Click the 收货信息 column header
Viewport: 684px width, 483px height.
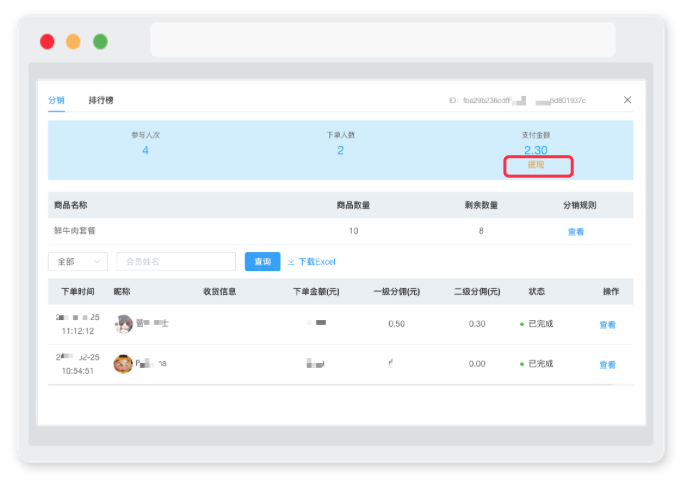(219, 291)
